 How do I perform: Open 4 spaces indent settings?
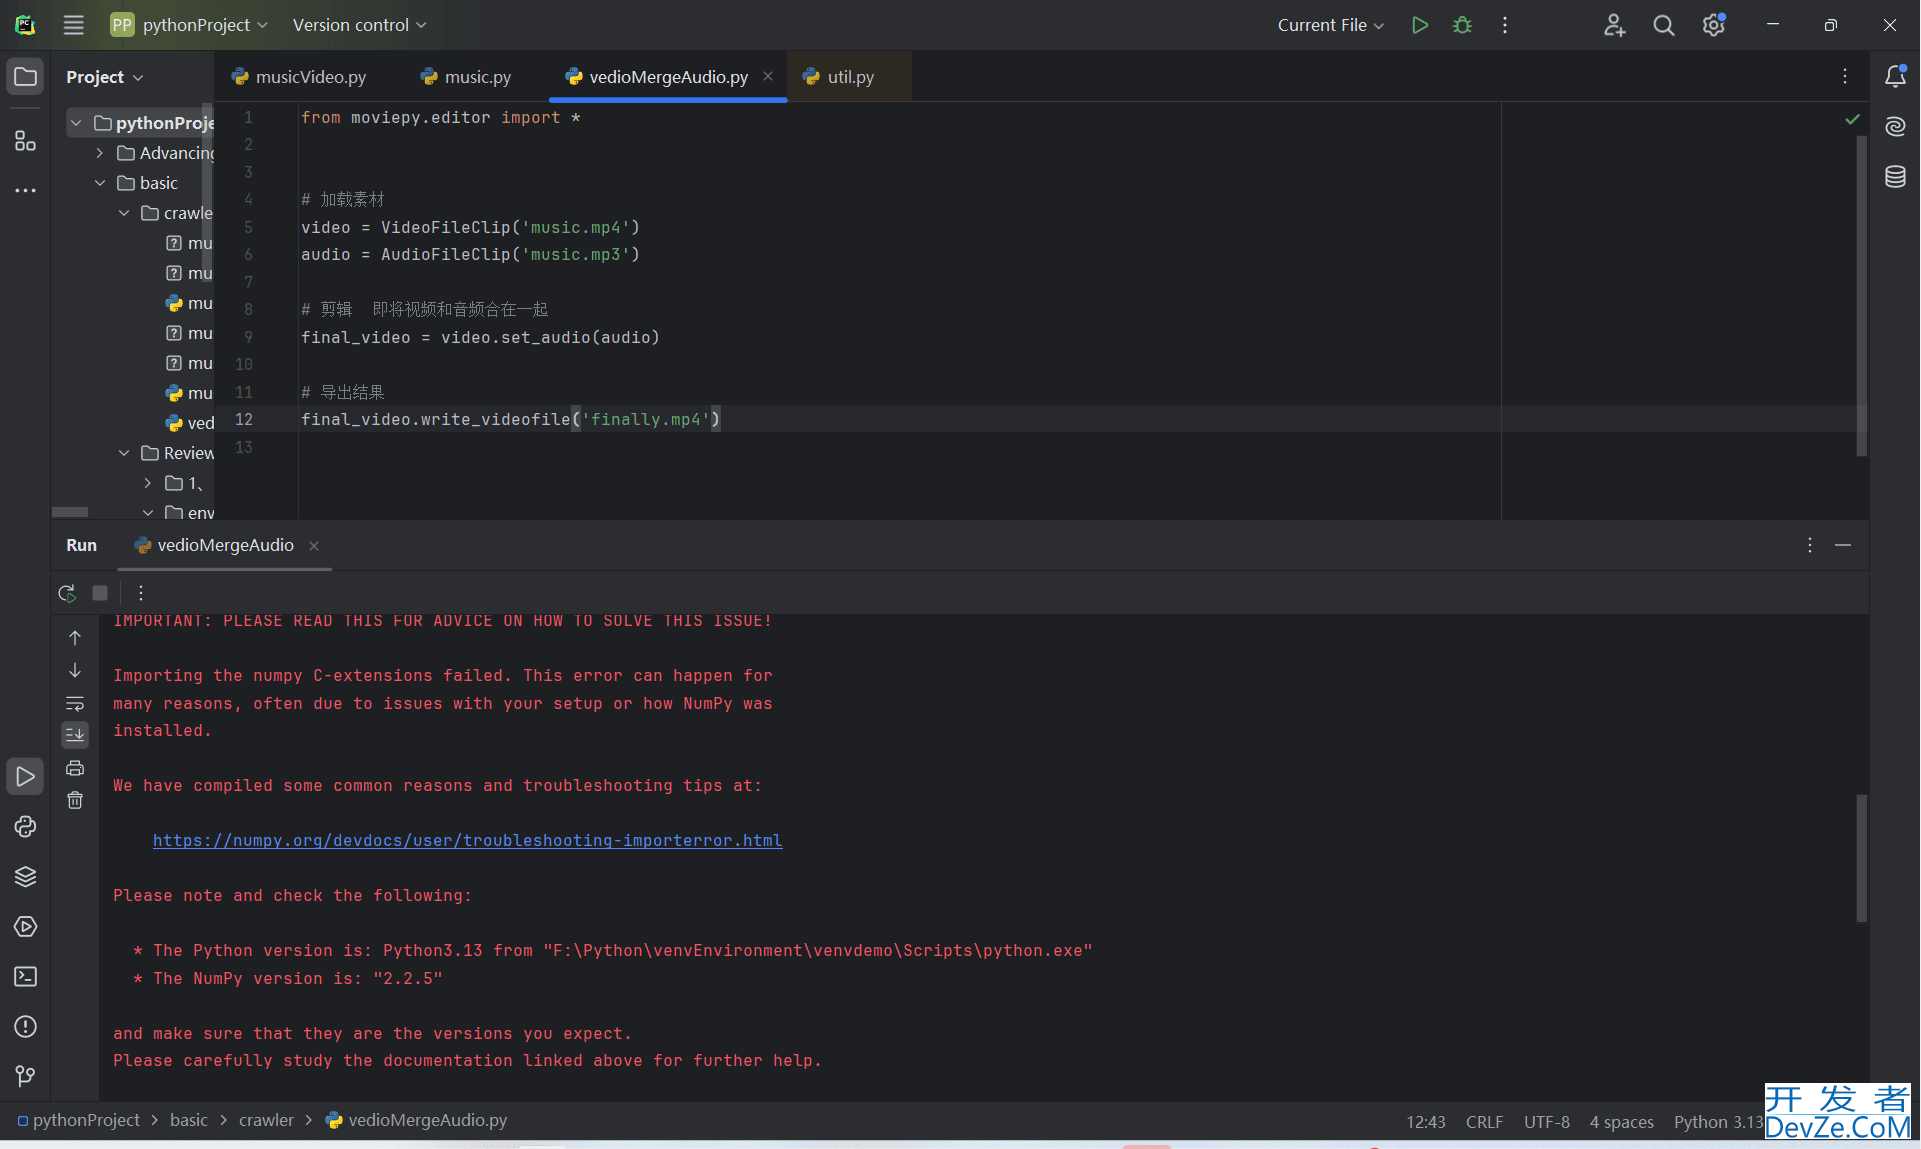[x=1621, y=1122]
